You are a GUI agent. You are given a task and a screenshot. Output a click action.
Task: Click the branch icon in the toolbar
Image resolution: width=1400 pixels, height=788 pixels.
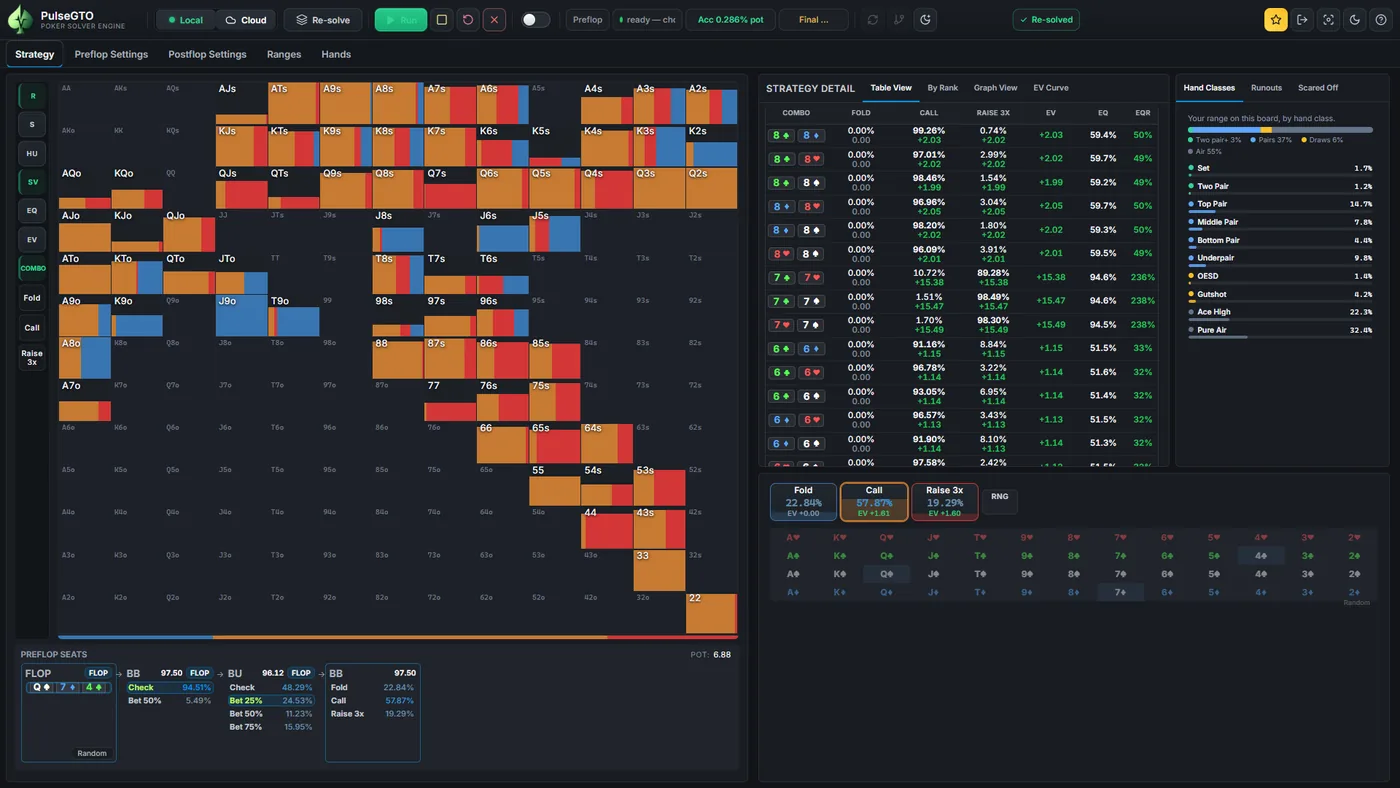click(x=899, y=20)
